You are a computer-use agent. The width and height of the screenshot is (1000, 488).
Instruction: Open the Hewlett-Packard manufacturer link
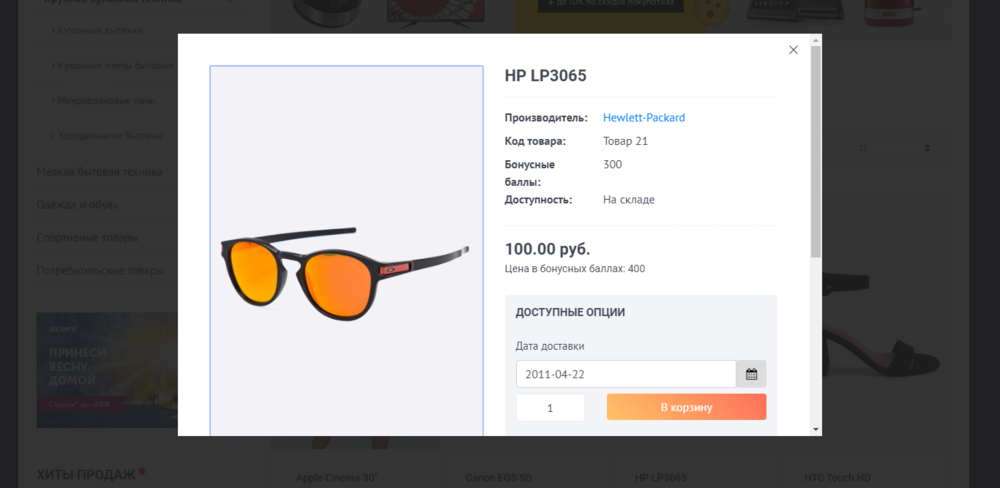(x=644, y=117)
